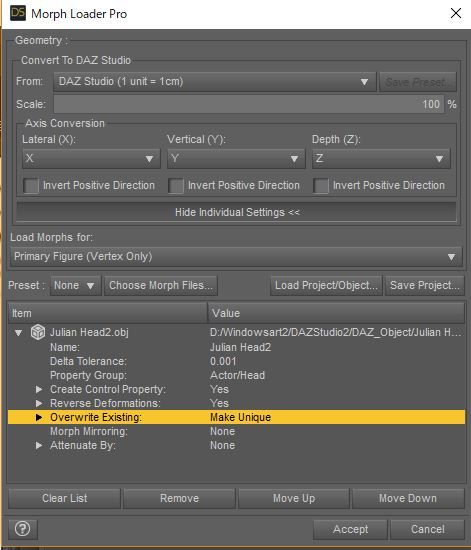Screen dimensions: 471x550
Task: Click the Item column header
Action: tap(108, 313)
